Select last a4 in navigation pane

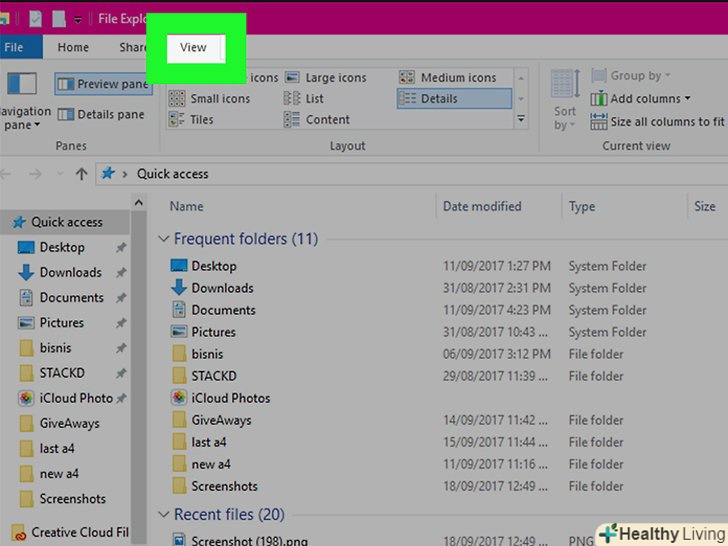point(57,448)
